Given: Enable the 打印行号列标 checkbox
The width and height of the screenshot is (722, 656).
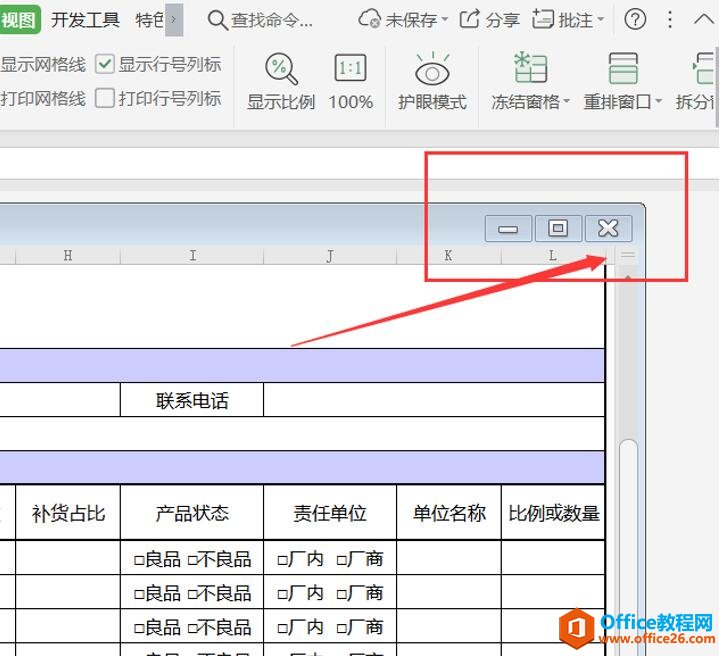Looking at the screenshot, I should (105, 98).
